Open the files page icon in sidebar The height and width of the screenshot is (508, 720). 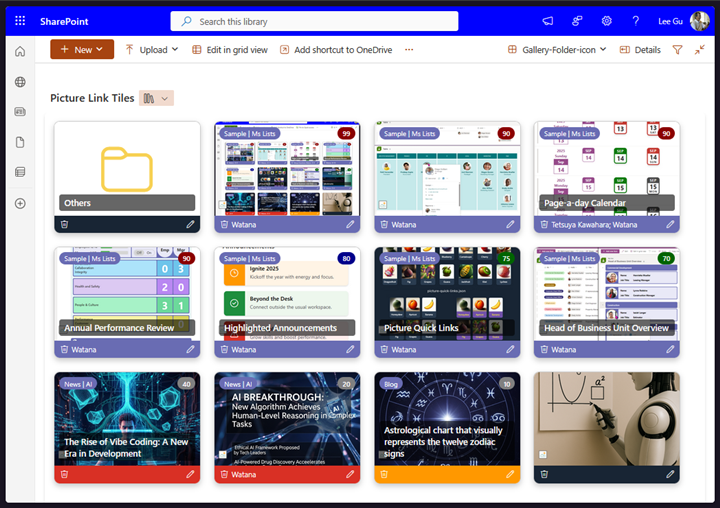pos(20,142)
